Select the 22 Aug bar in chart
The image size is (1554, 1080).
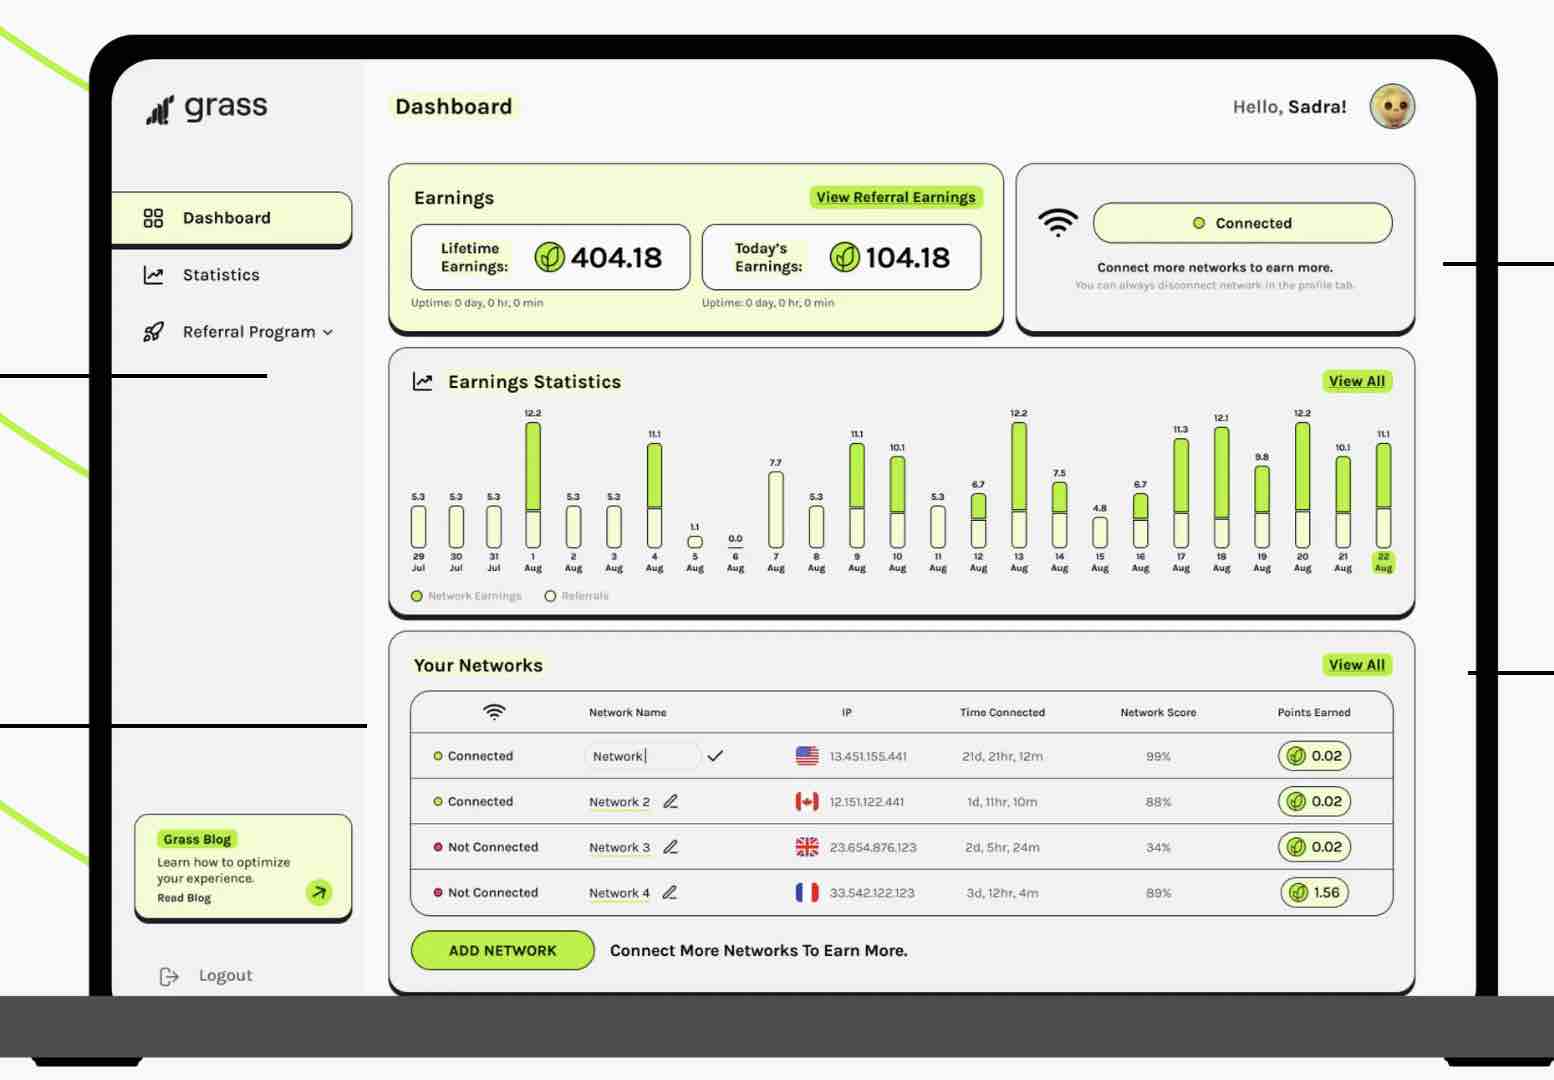click(x=1383, y=495)
